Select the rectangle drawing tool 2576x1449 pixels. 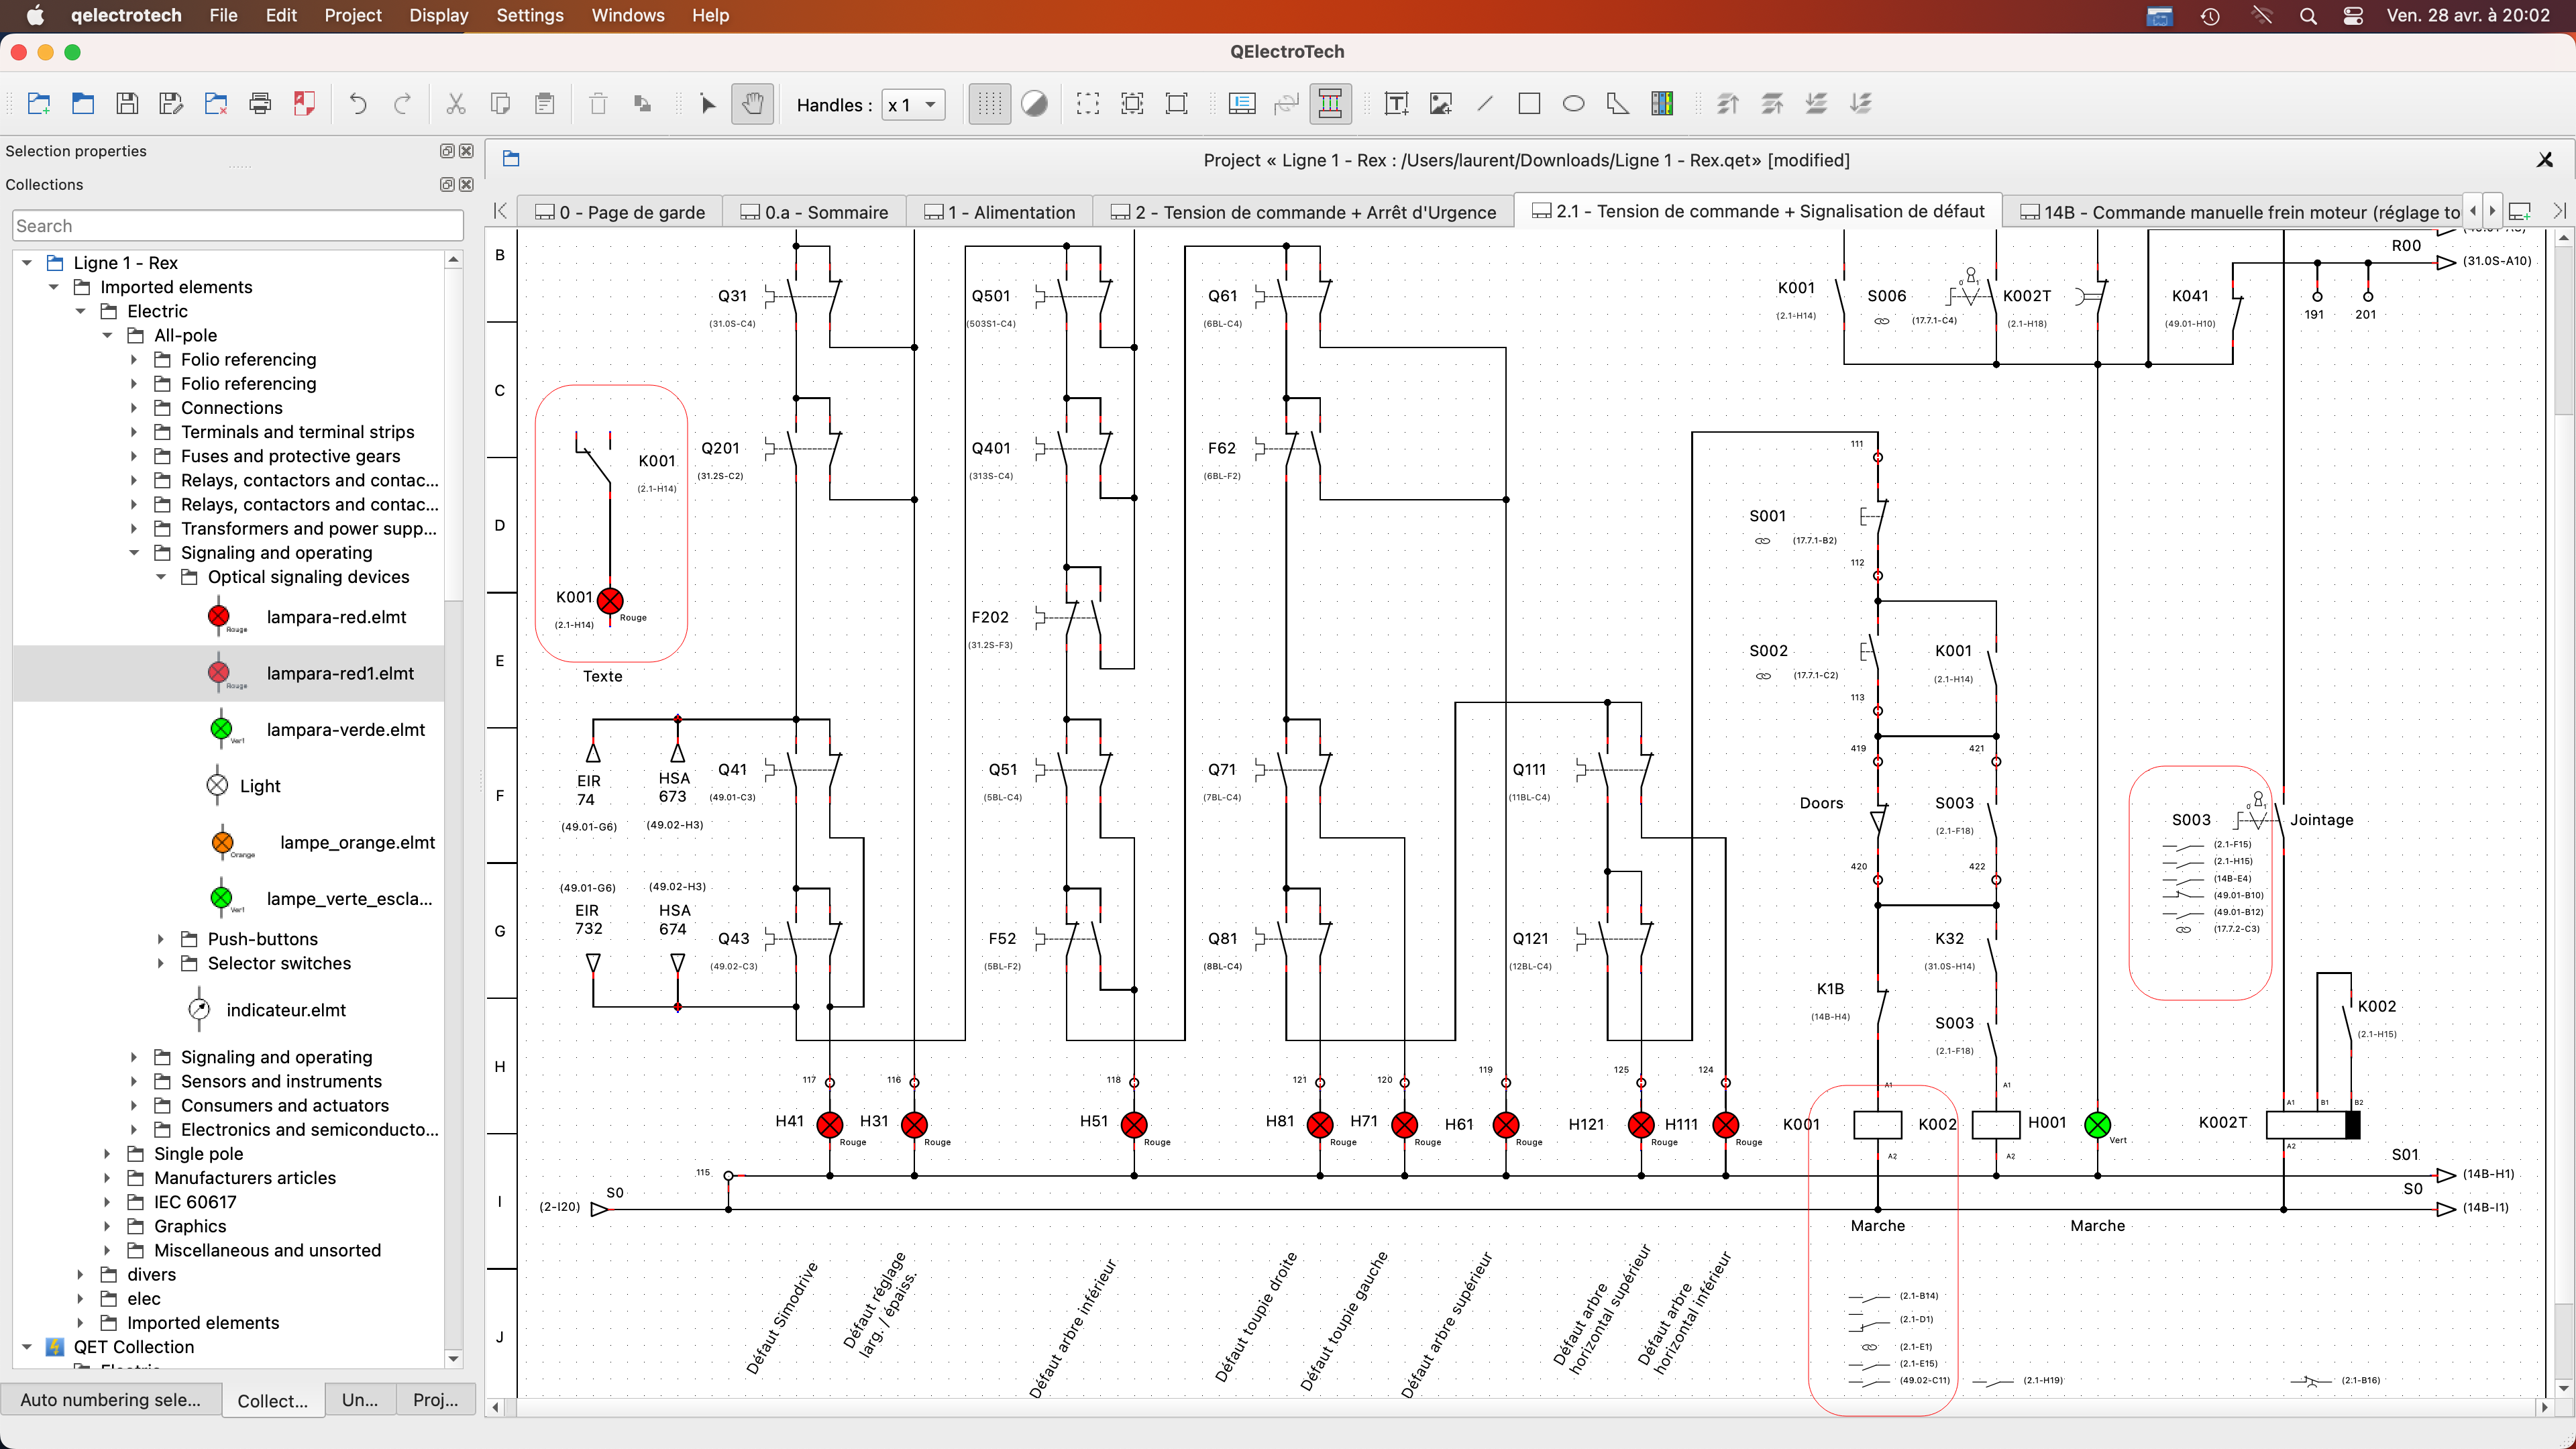coord(1529,104)
